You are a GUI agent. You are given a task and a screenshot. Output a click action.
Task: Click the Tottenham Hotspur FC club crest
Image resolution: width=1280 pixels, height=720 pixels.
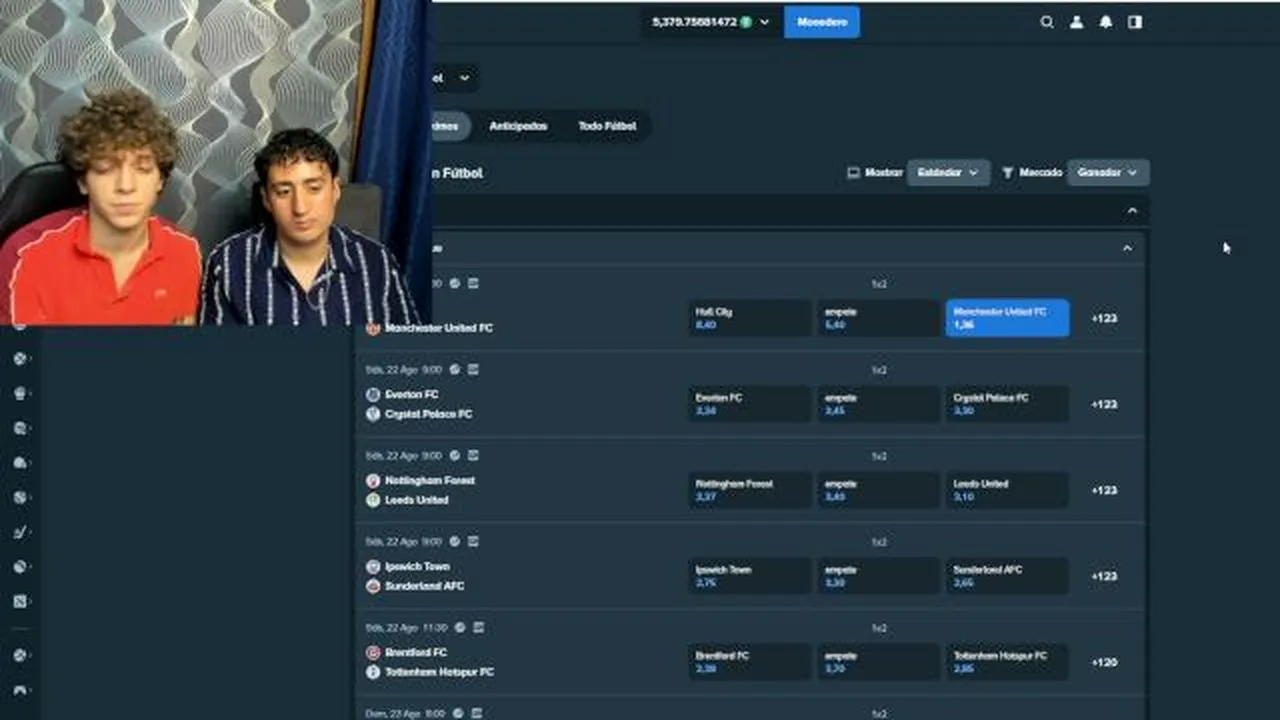click(x=373, y=672)
